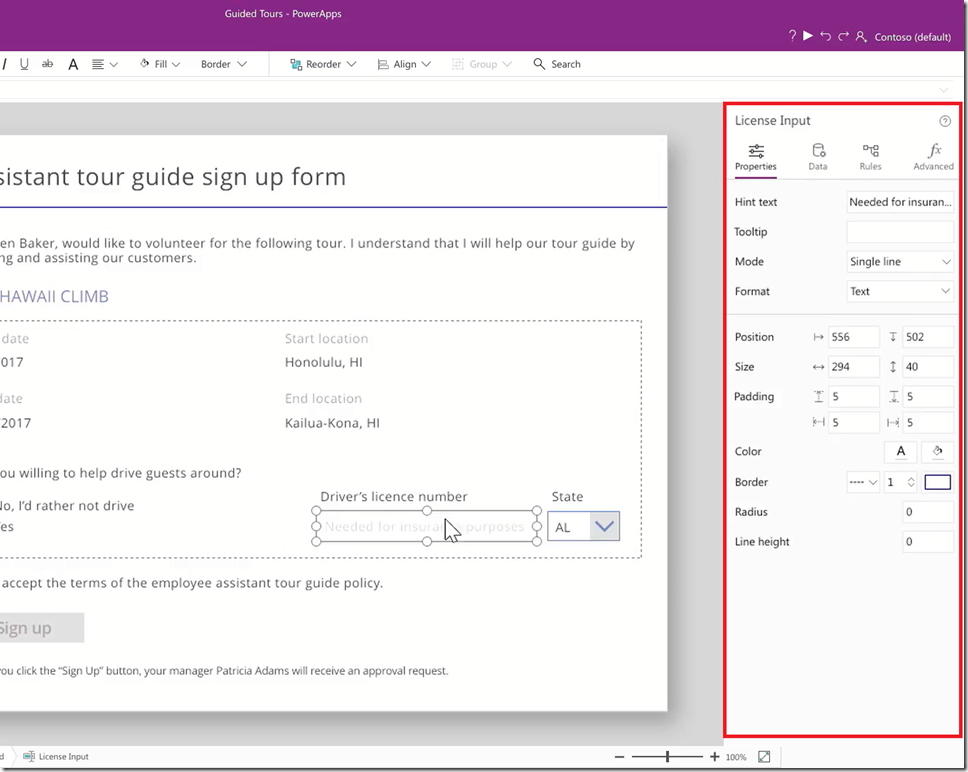Click the font color A icon in toolbar
The image size is (968, 772).
[x=73, y=64]
